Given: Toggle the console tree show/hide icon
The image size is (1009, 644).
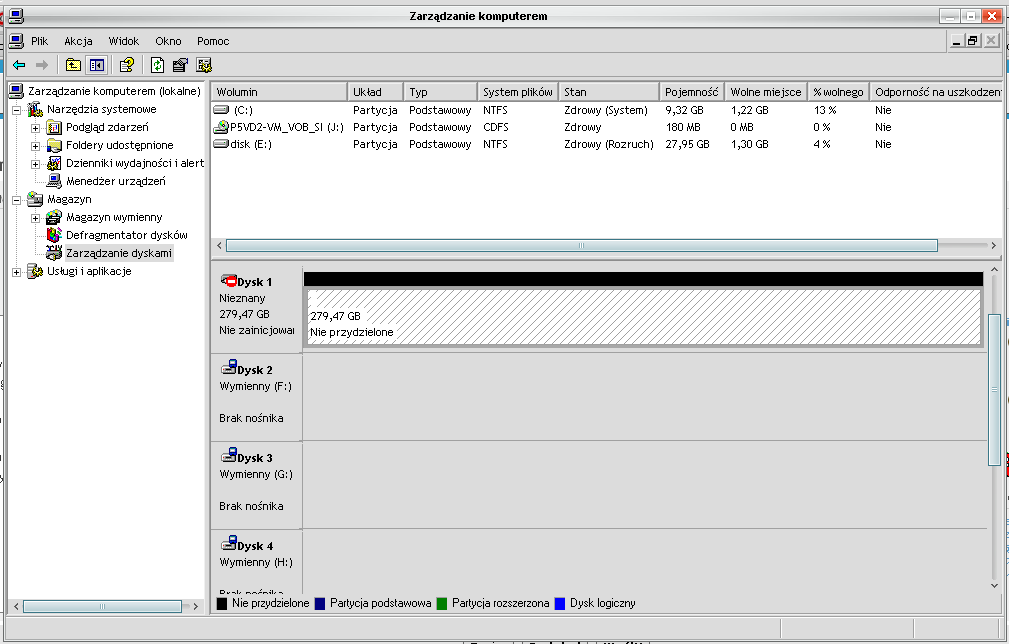Looking at the screenshot, I should 97,65.
